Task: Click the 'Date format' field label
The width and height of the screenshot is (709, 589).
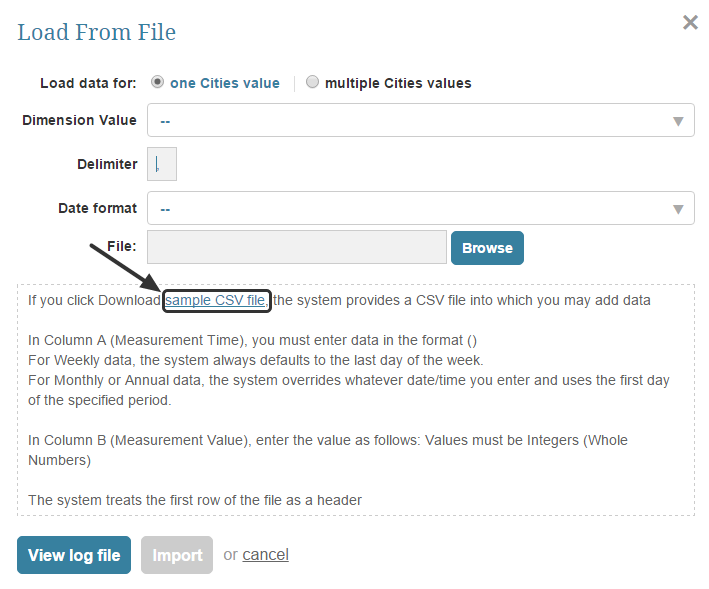Action: click(97, 209)
